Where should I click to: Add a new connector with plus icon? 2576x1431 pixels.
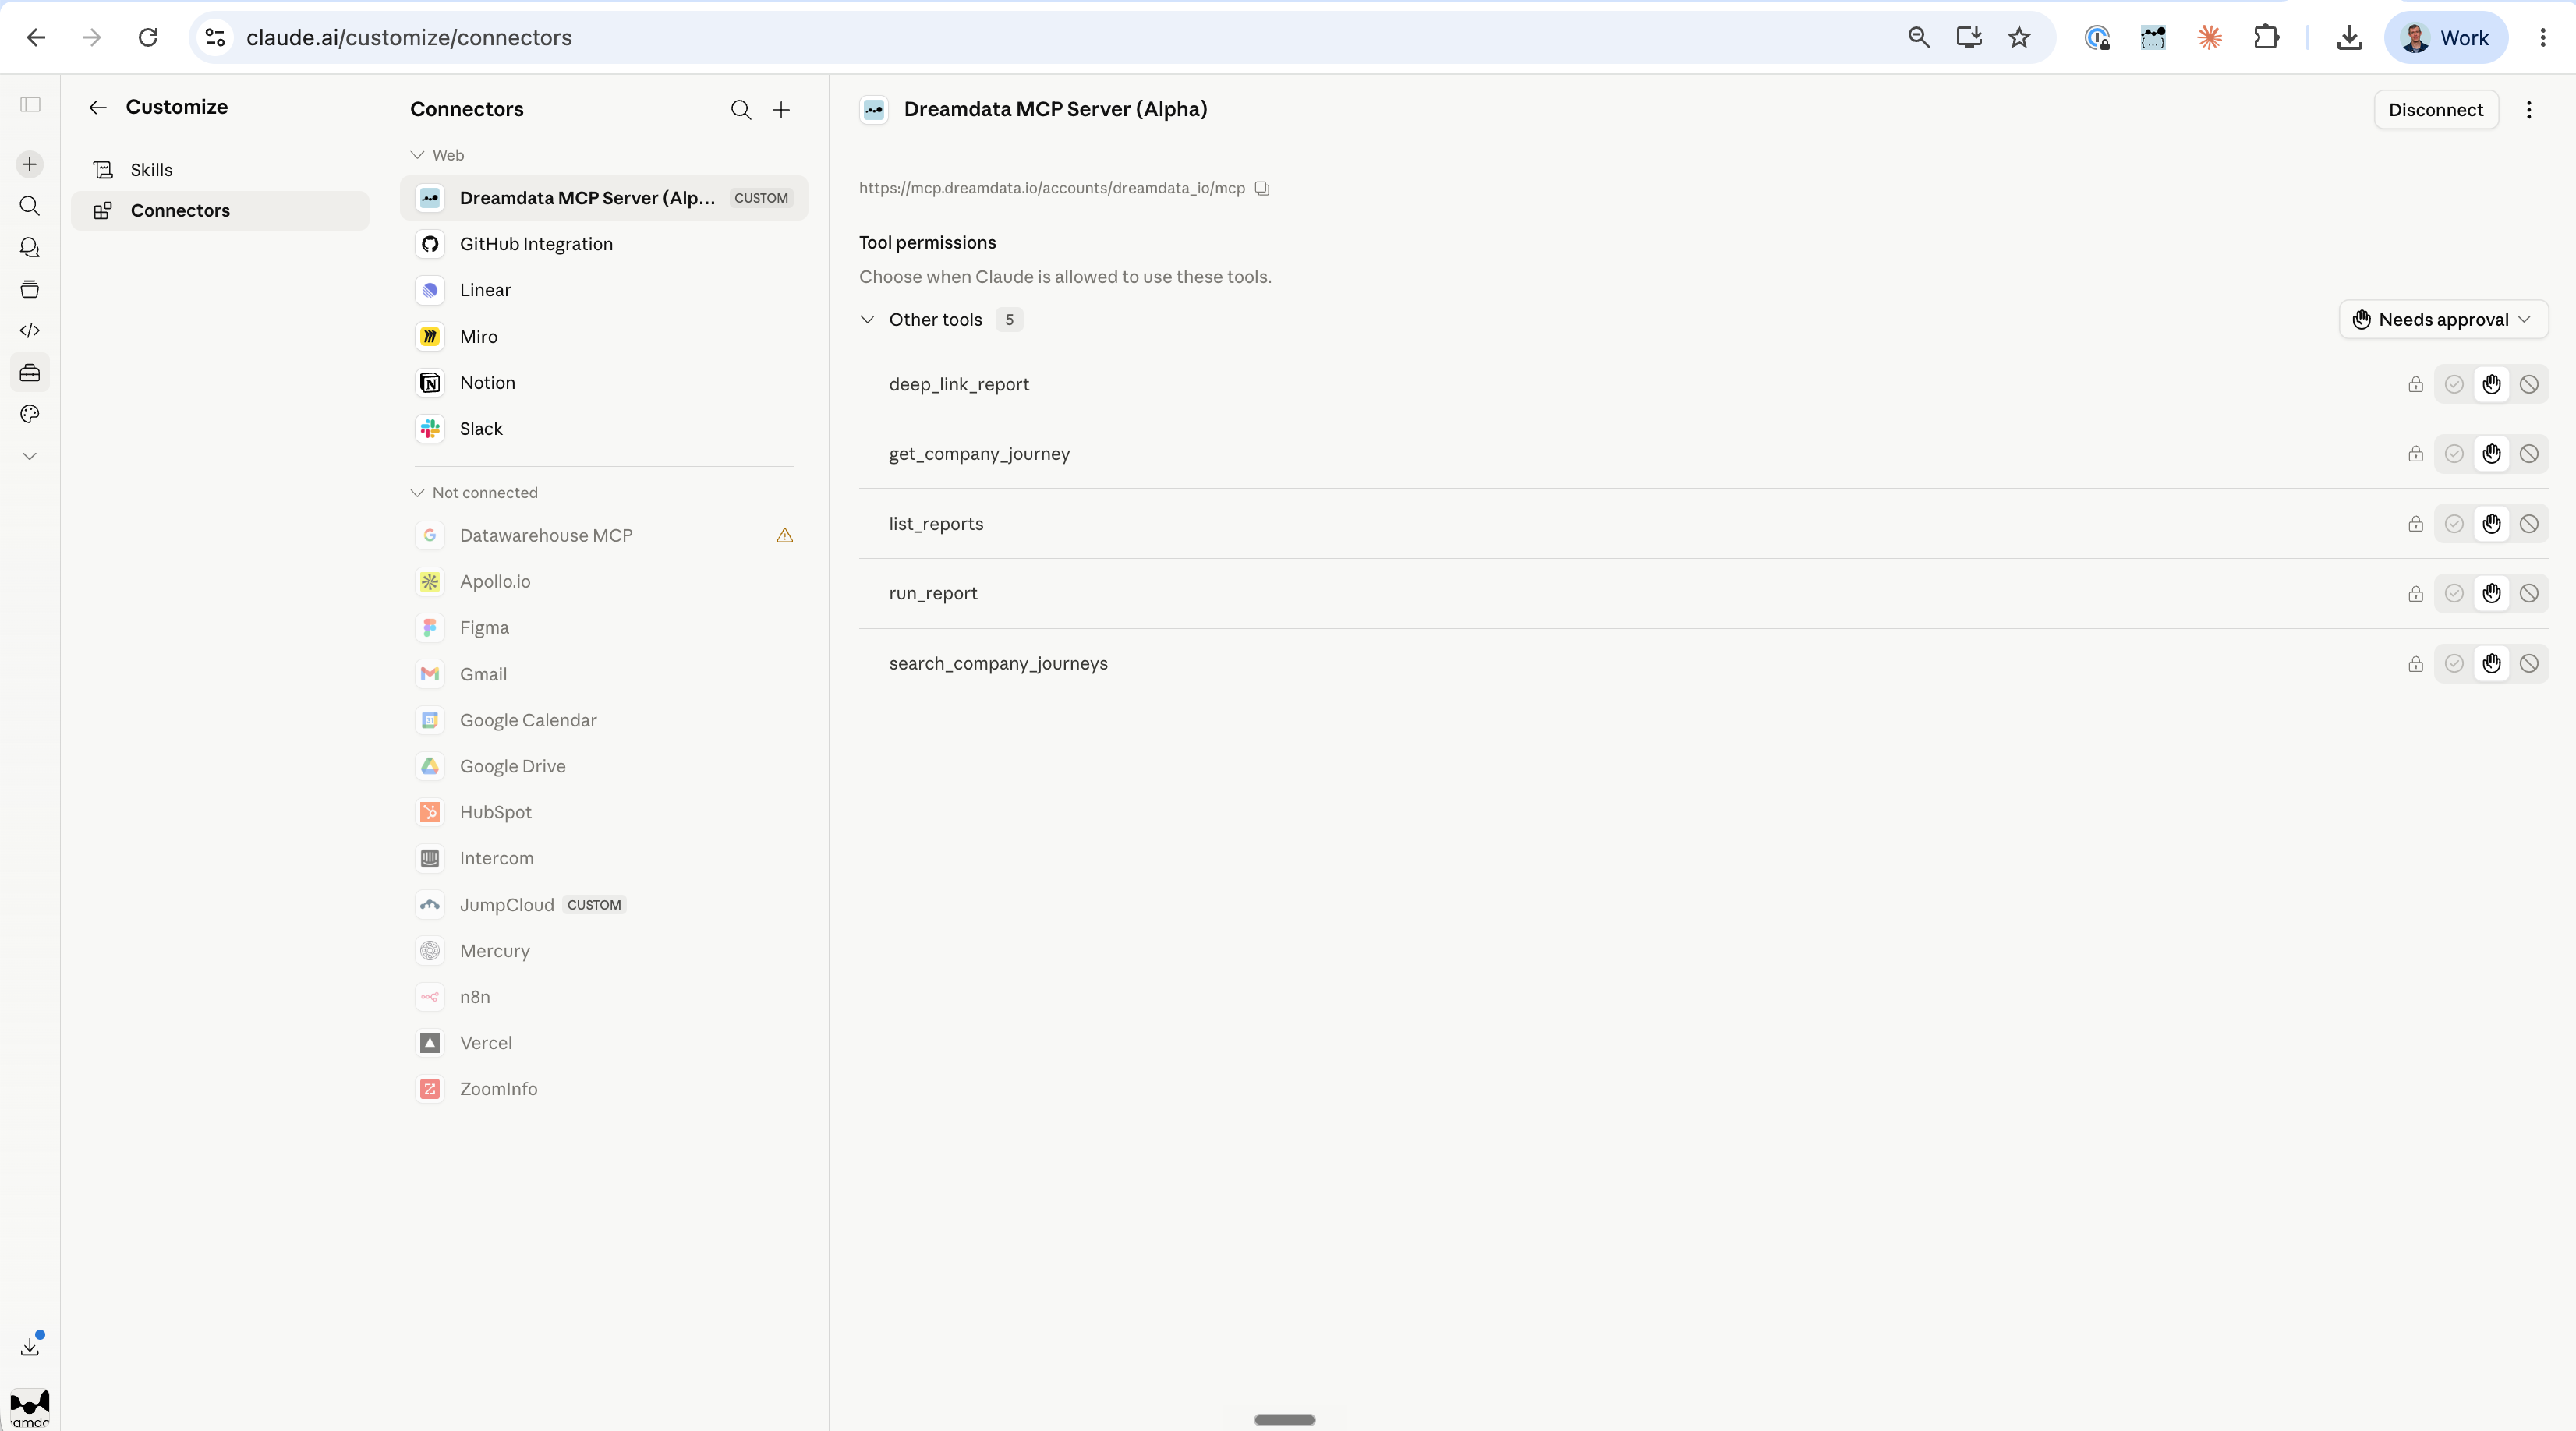(x=781, y=110)
